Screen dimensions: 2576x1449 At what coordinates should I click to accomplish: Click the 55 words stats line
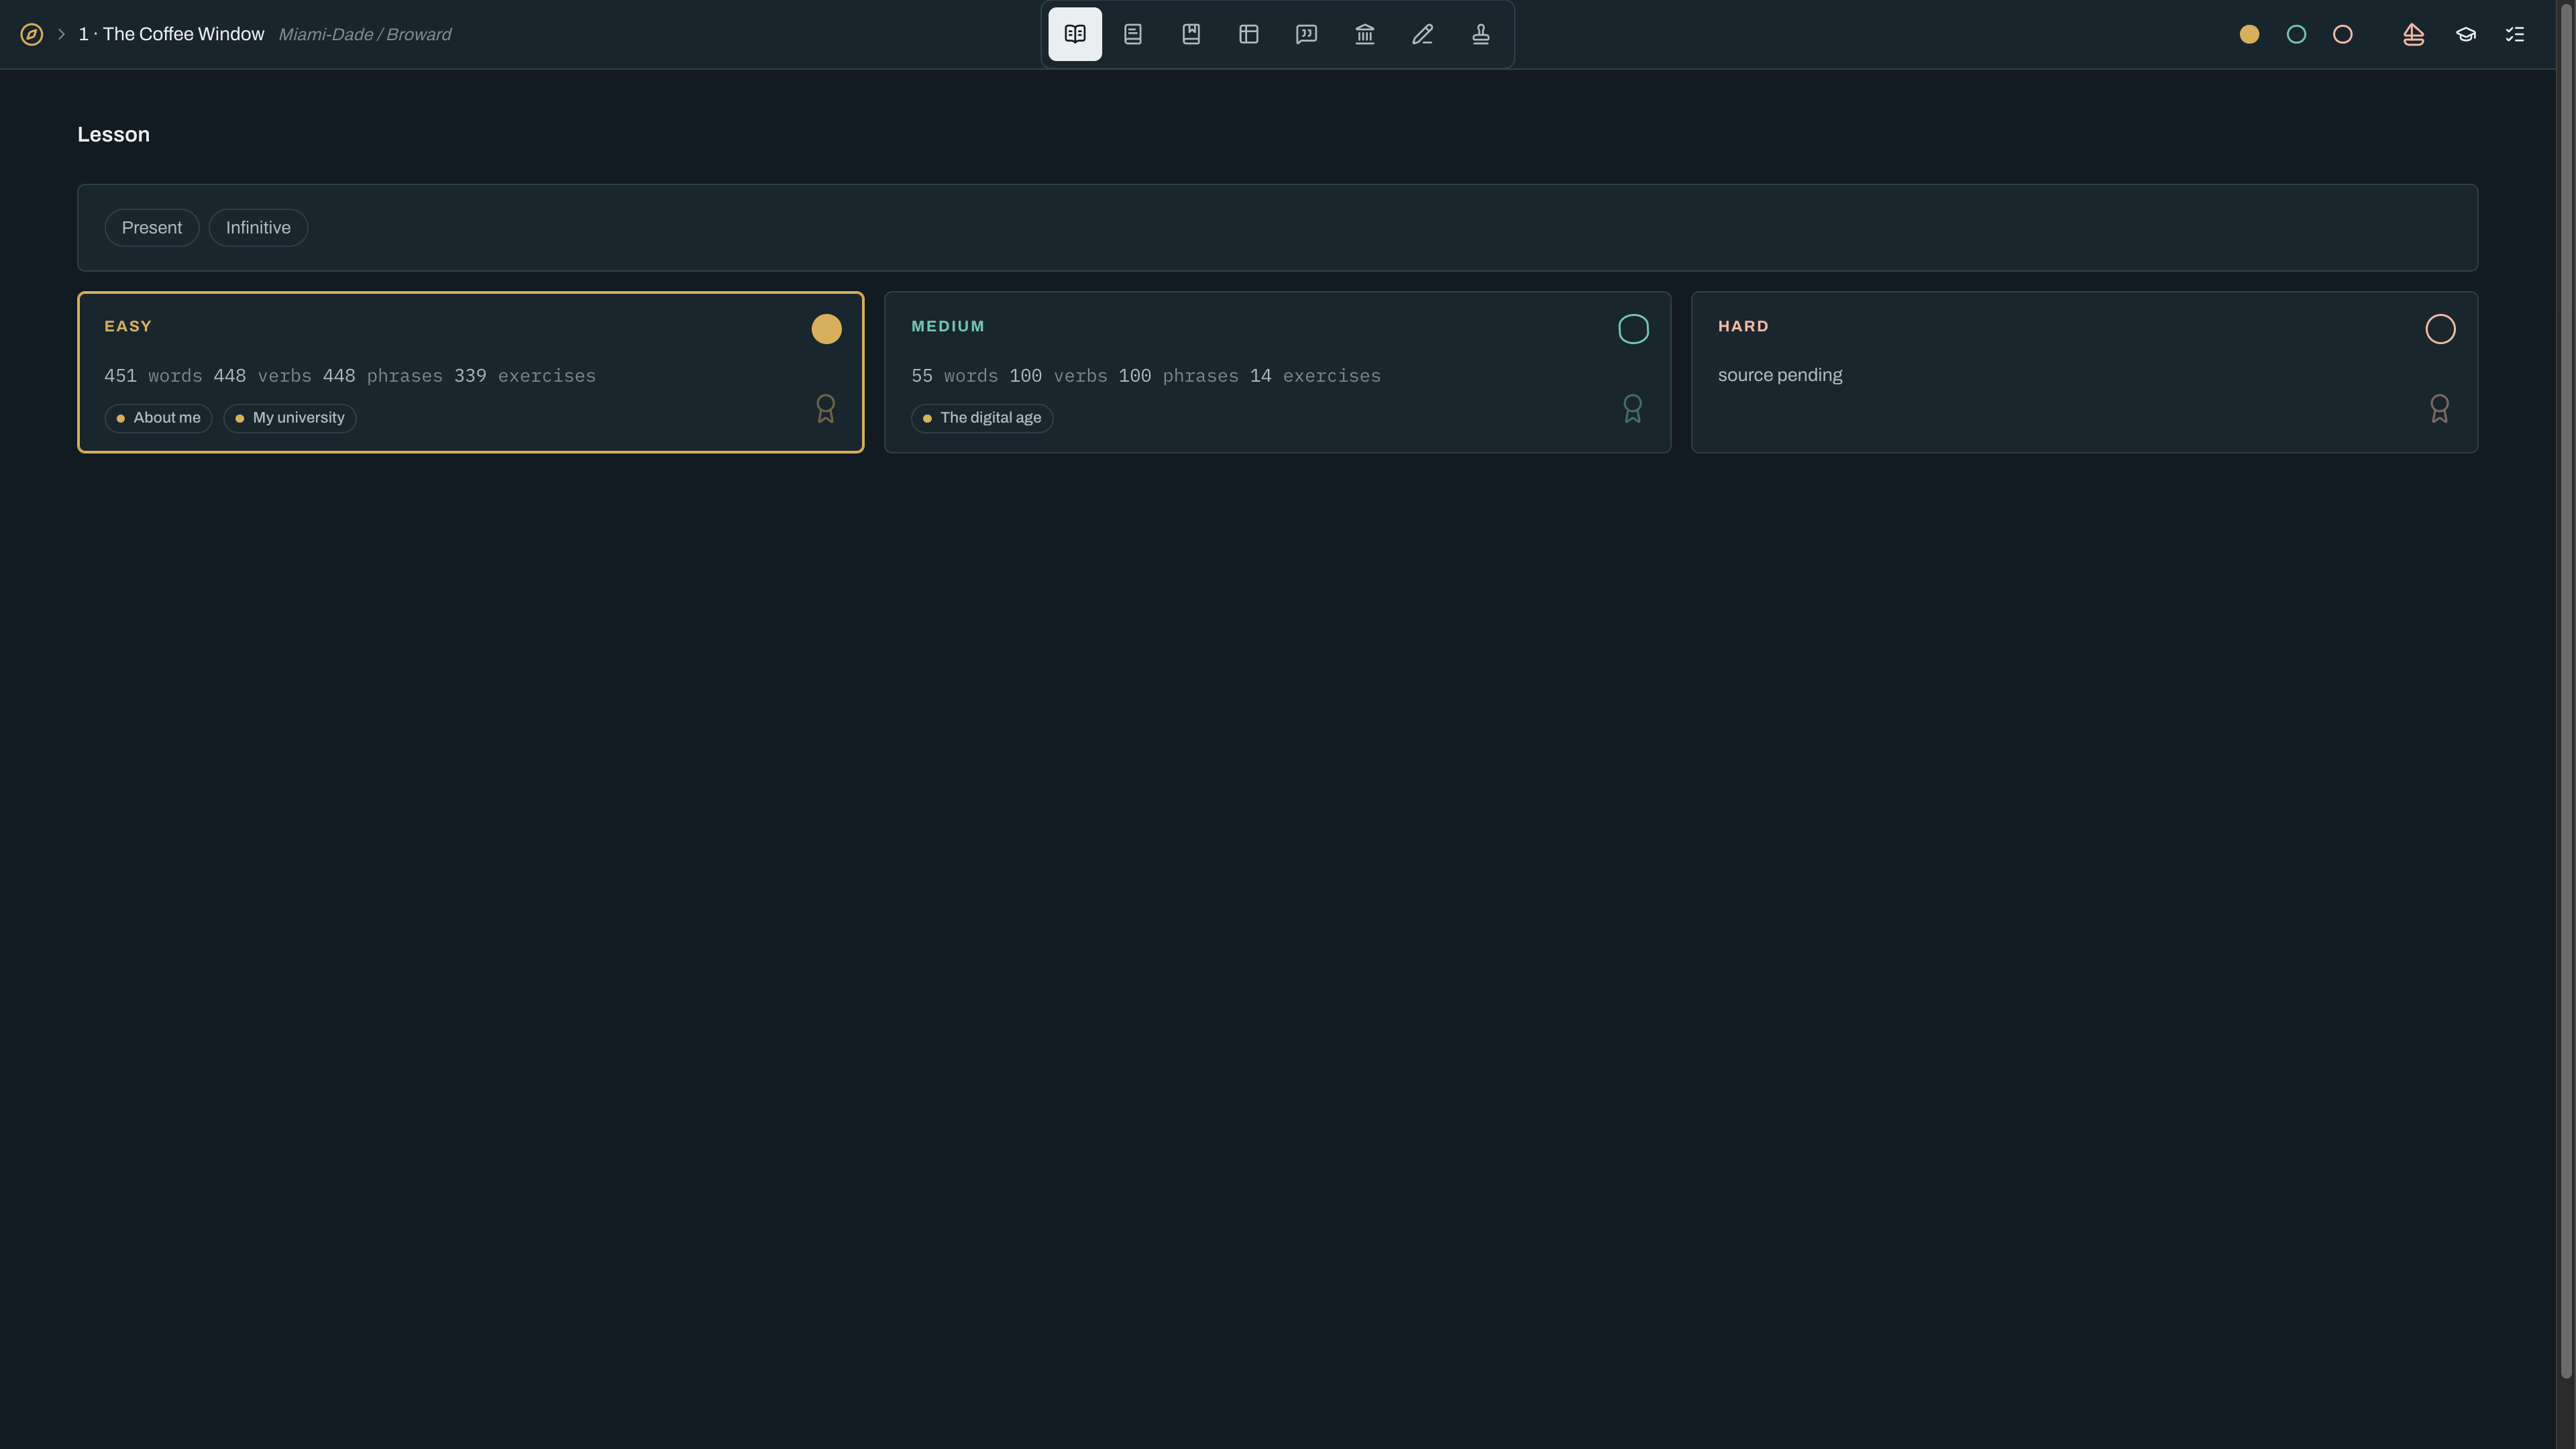(x=1146, y=376)
